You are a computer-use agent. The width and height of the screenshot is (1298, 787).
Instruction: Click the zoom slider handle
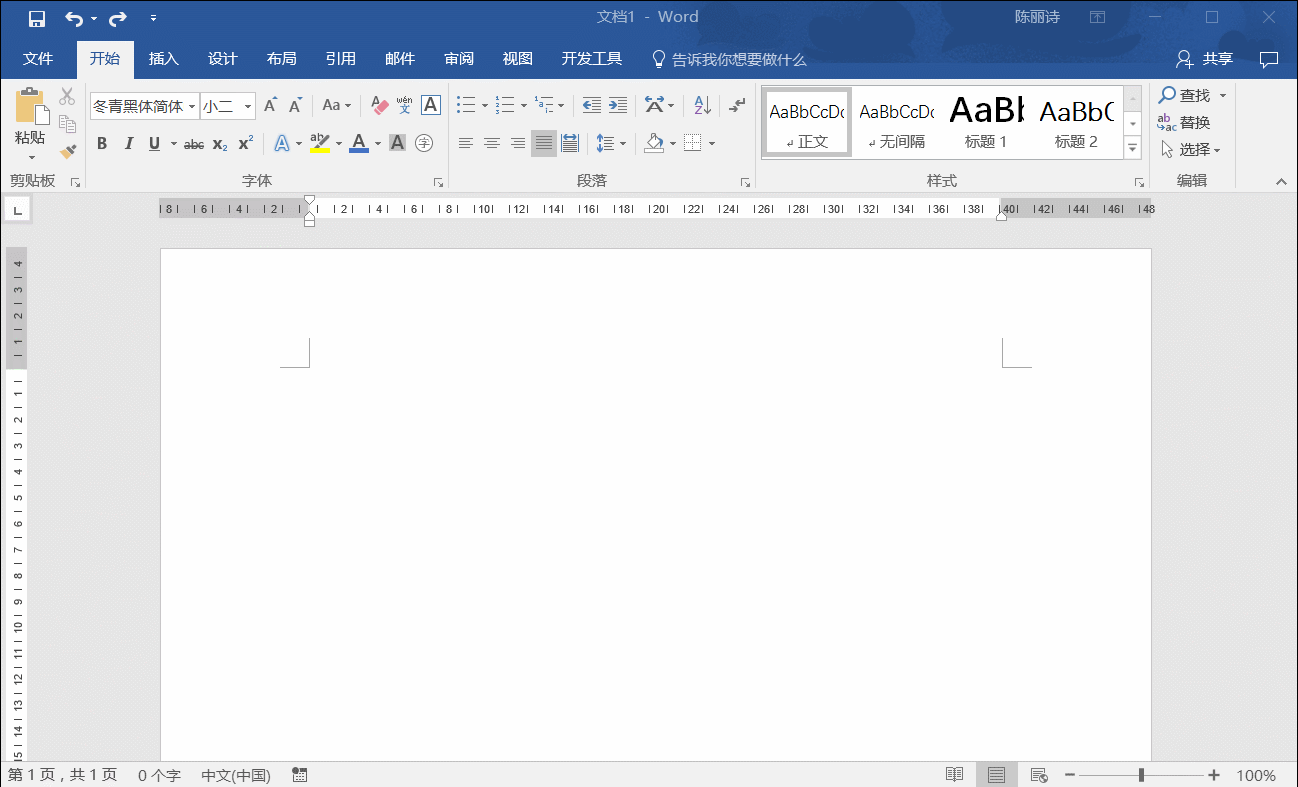click(x=1141, y=775)
